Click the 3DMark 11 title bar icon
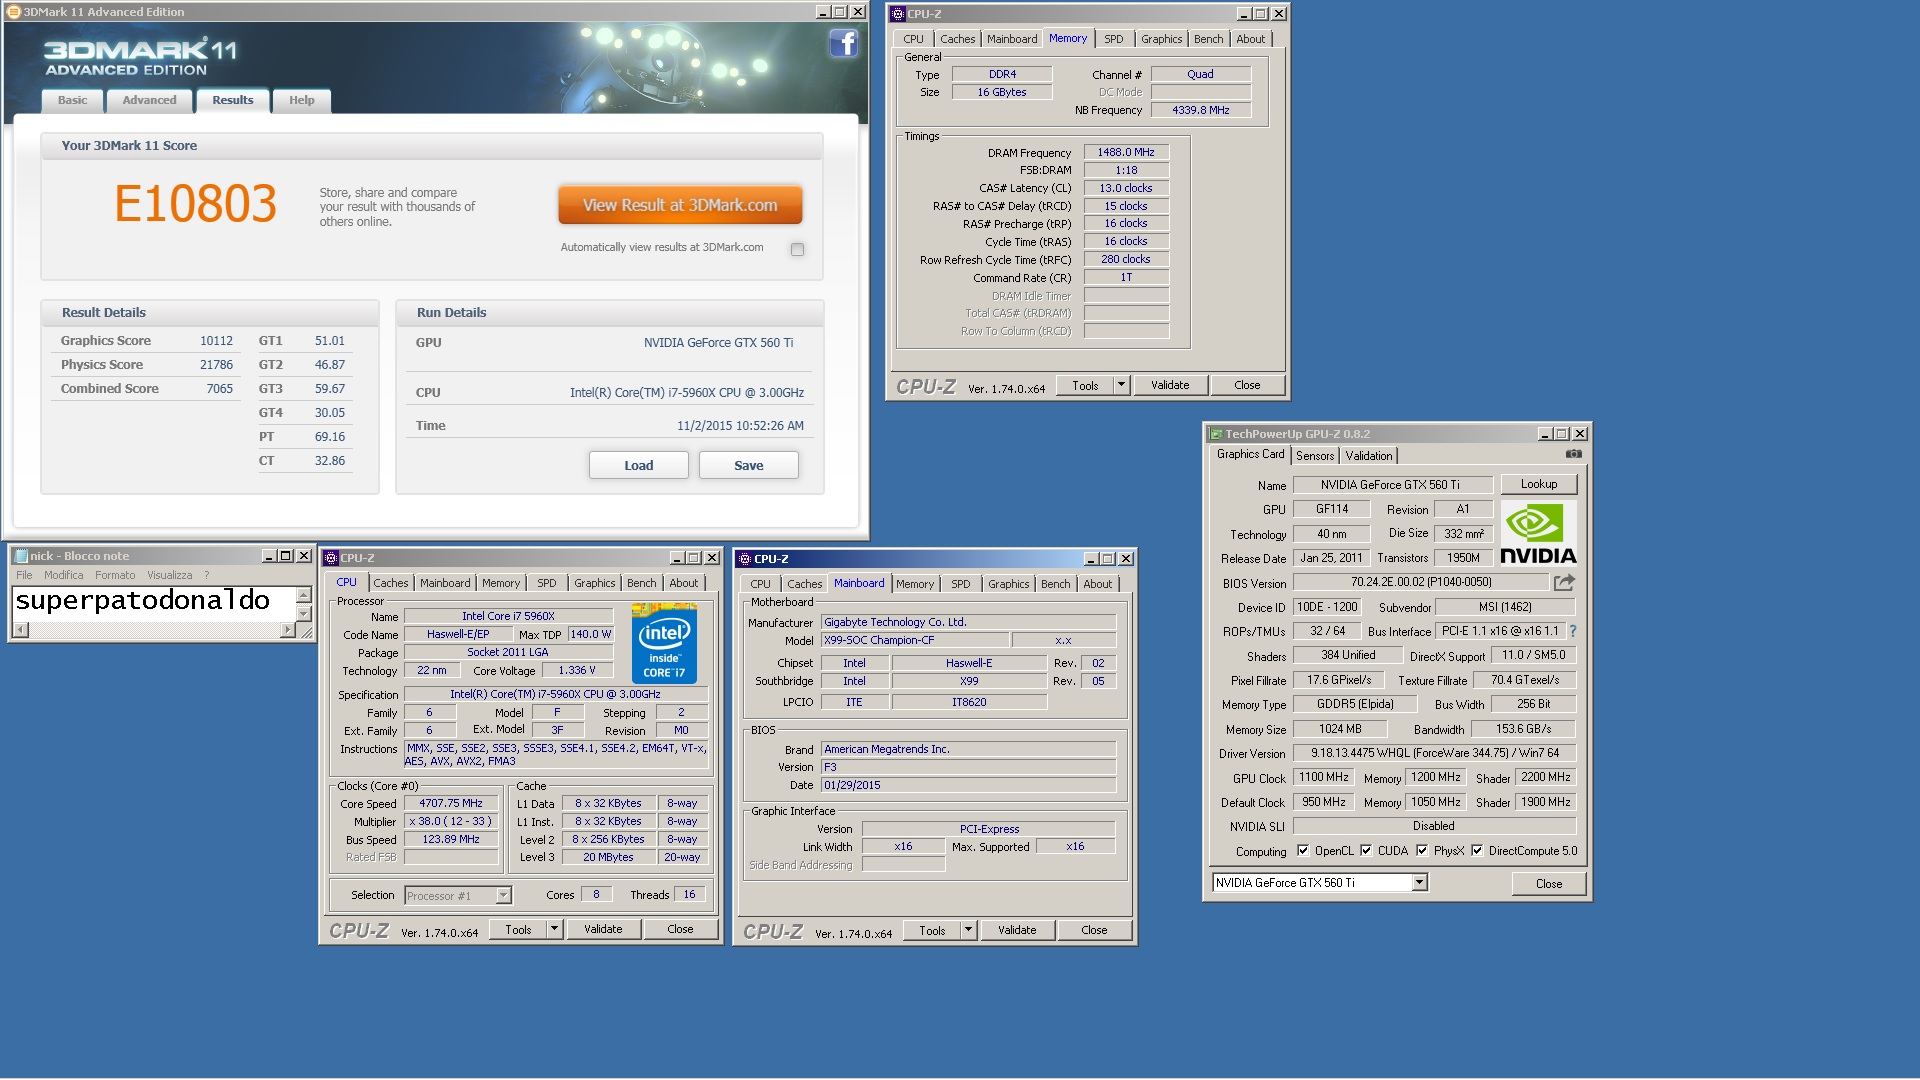The image size is (1920, 1080). pyautogui.click(x=14, y=12)
